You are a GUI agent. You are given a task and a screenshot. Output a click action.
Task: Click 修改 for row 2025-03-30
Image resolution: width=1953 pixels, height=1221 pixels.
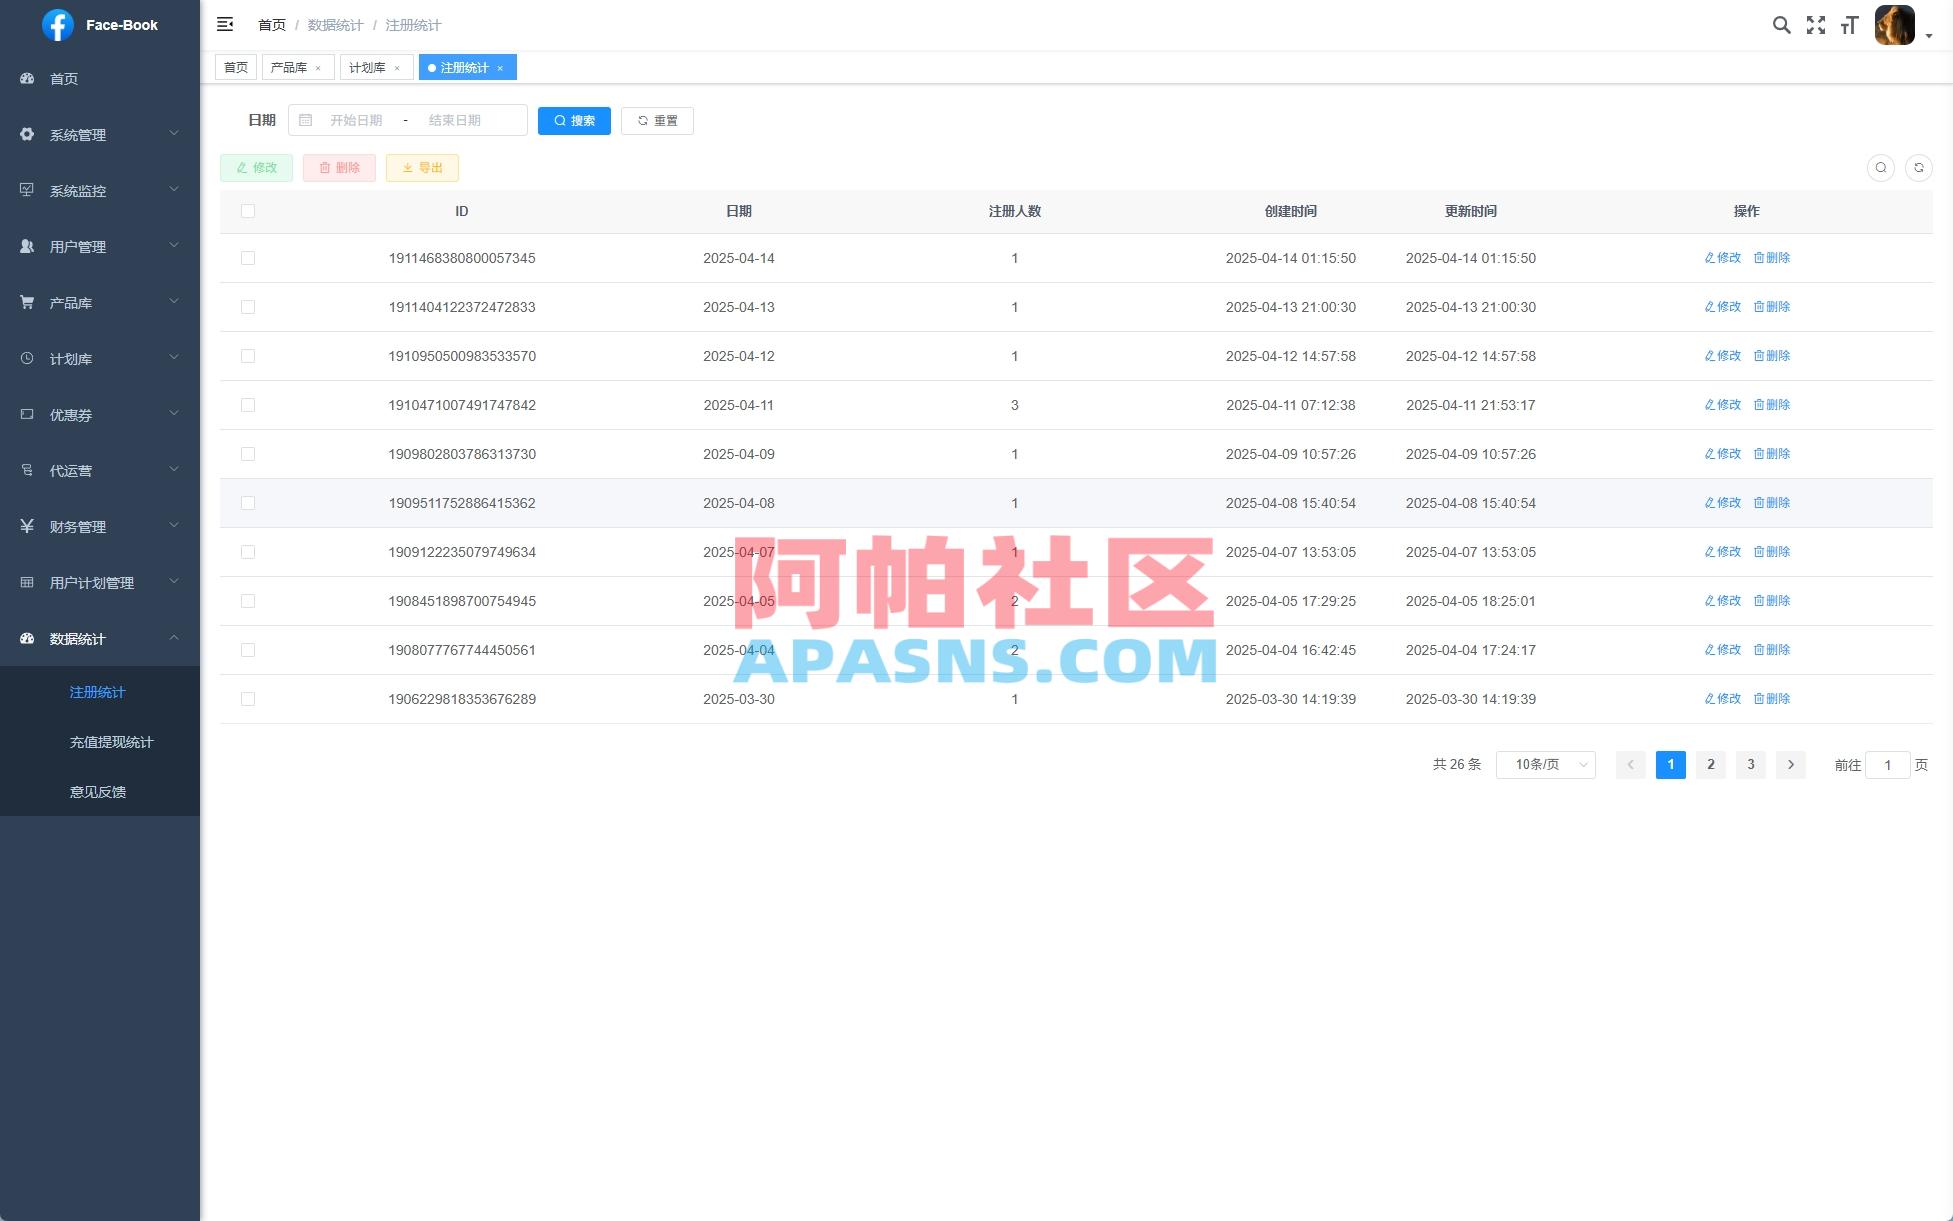[x=1722, y=699]
